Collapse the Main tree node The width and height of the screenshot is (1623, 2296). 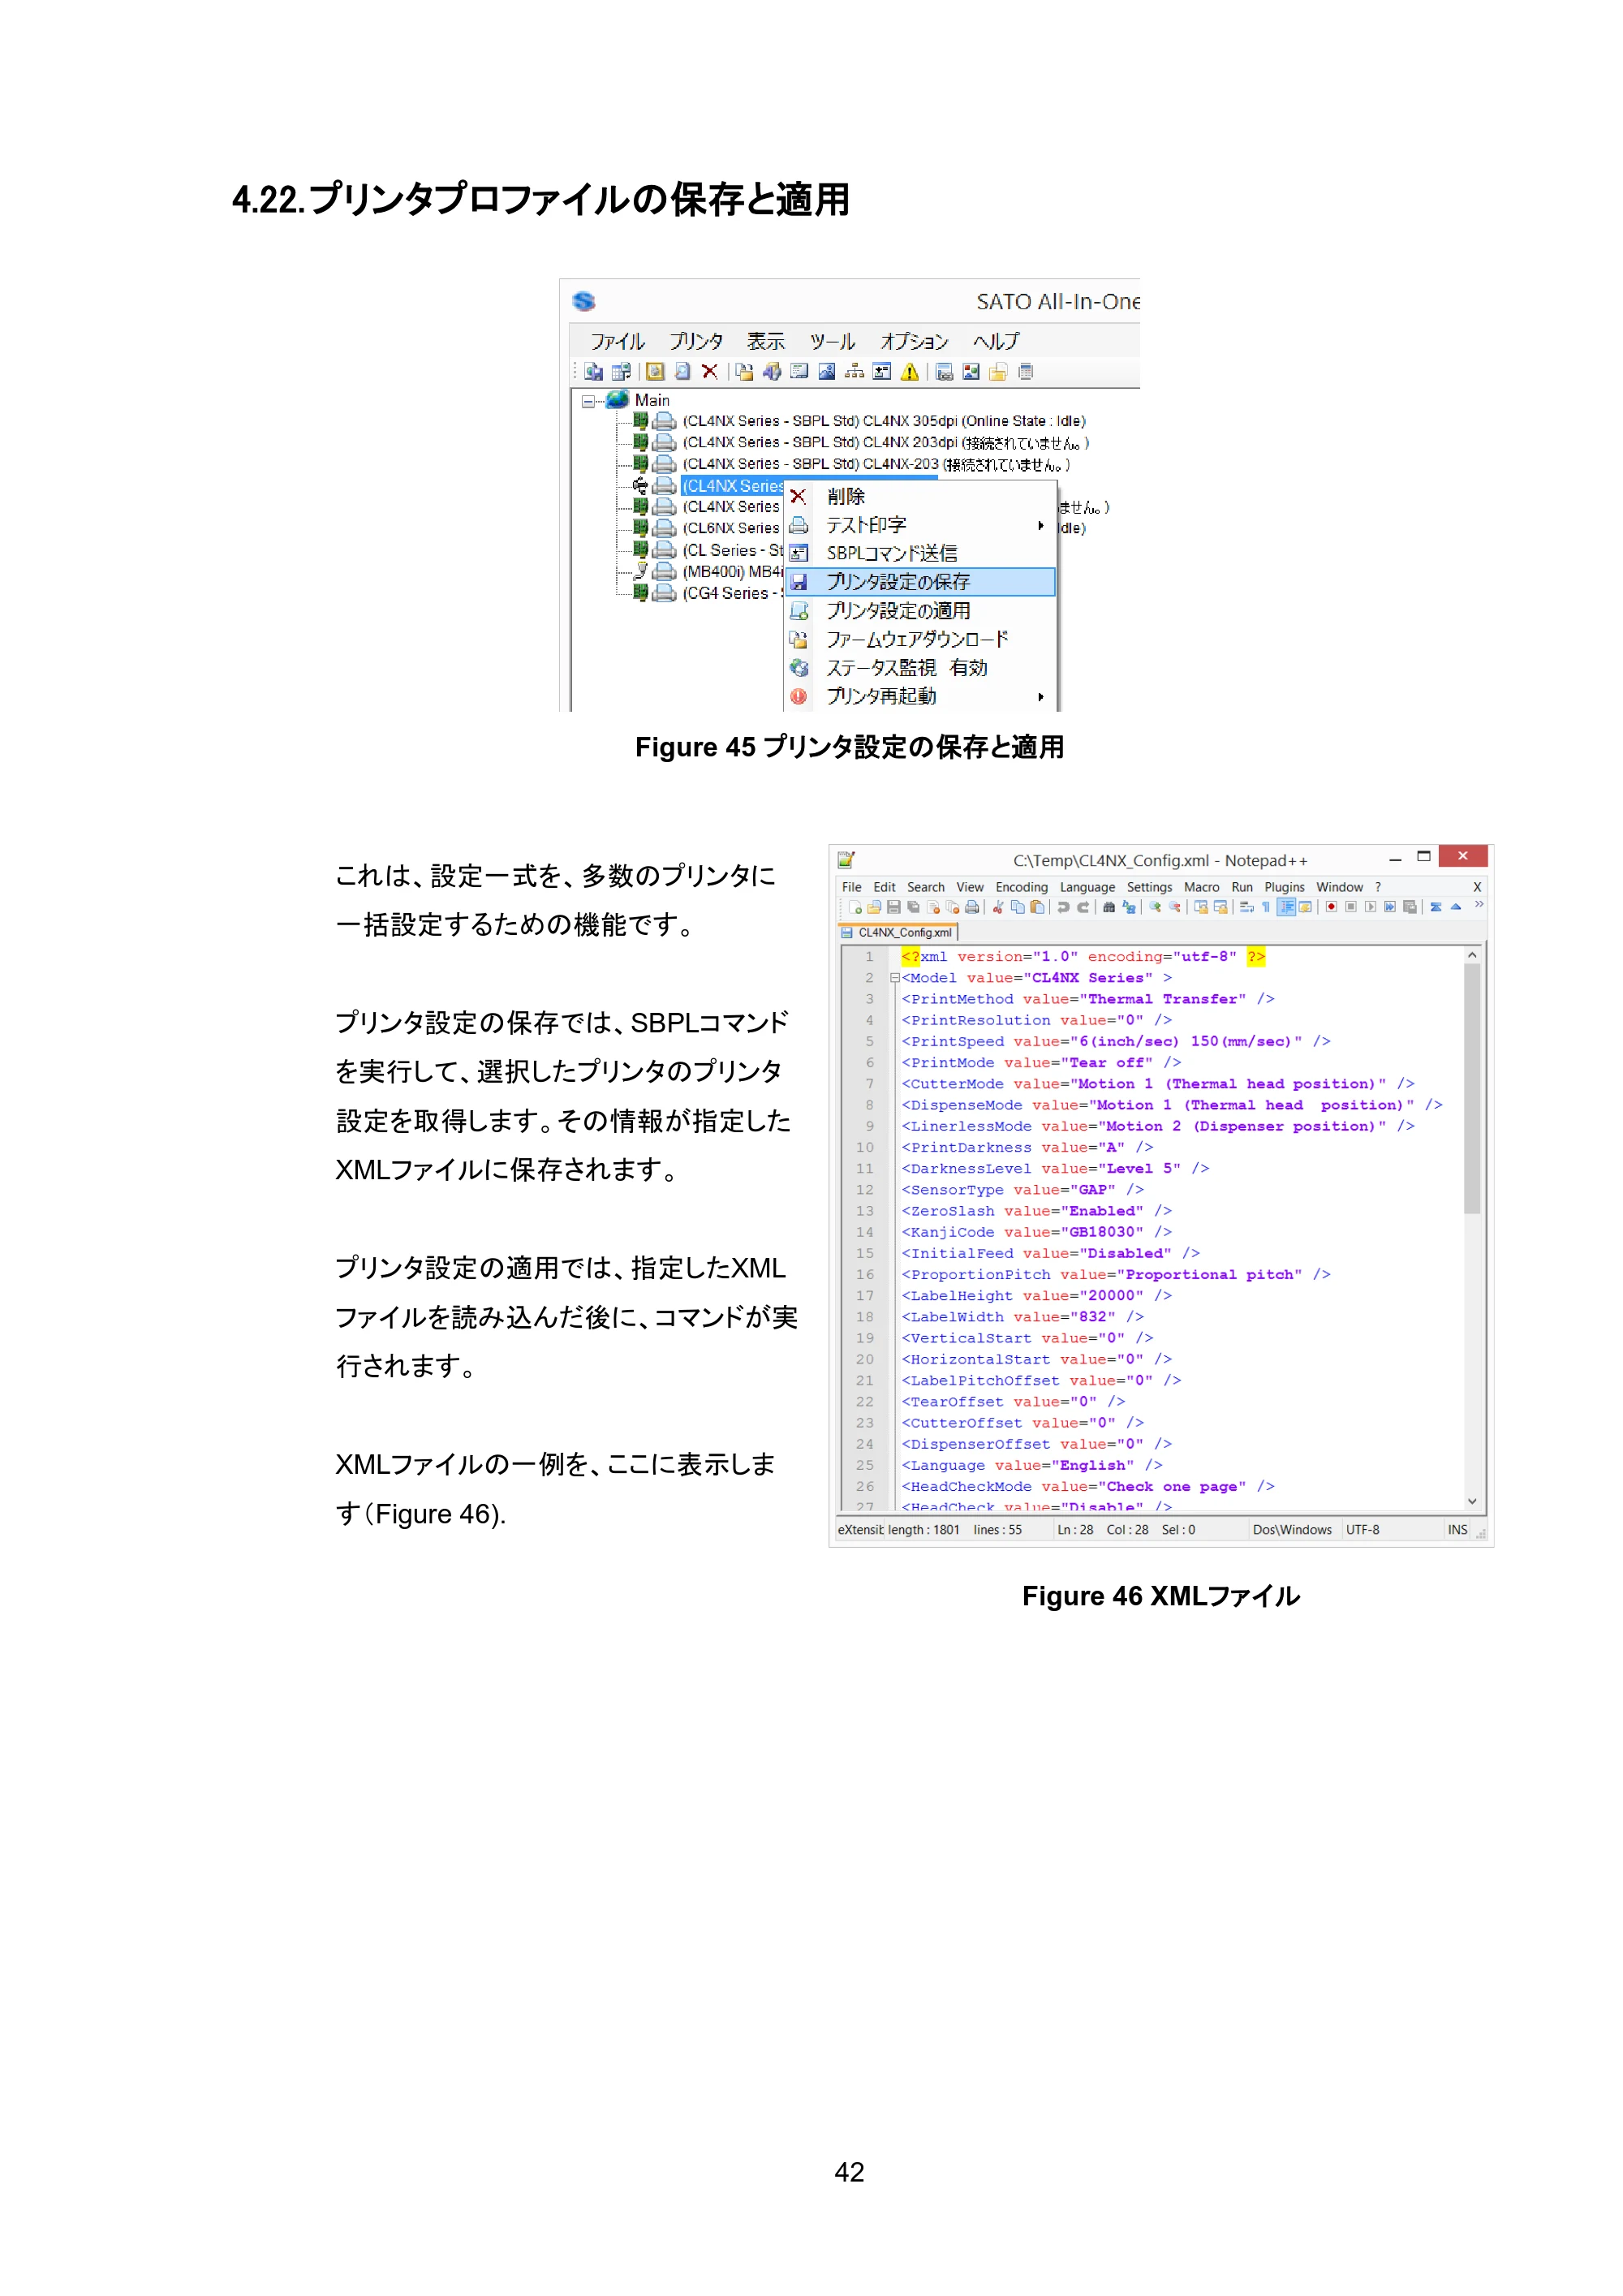pos(588,401)
